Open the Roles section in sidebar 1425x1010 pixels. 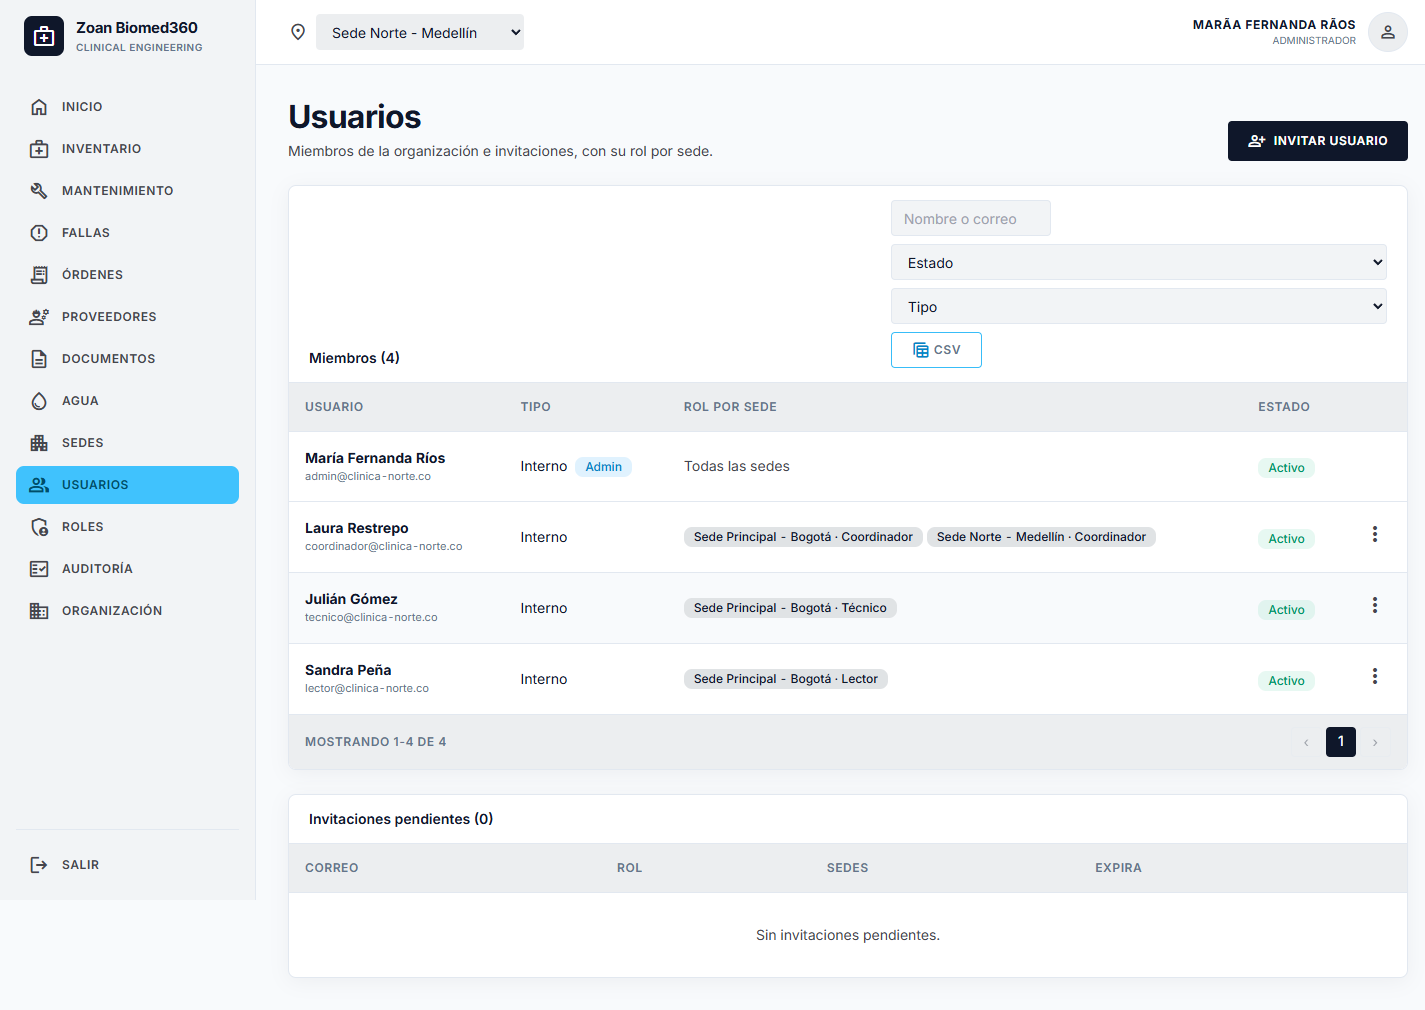click(127, 527)
